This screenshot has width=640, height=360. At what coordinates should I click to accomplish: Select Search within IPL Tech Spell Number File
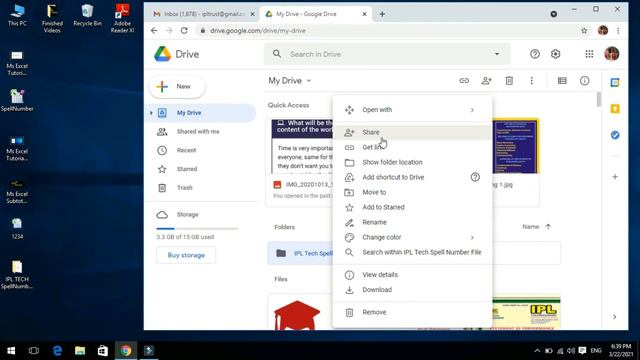pyautogui.click(x=412, y=252)
